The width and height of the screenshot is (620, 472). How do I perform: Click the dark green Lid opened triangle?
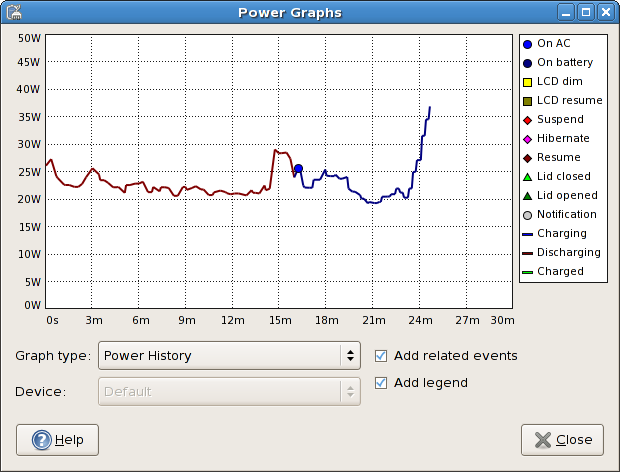click(x=527, y=196)
